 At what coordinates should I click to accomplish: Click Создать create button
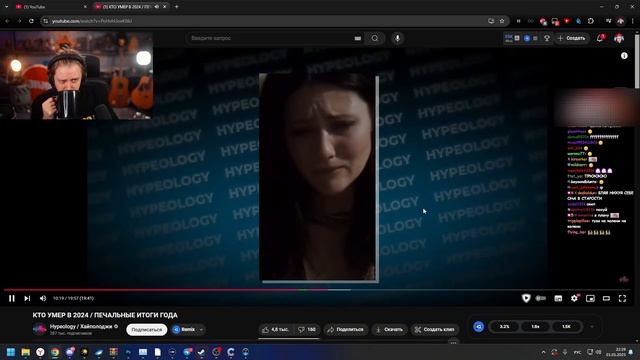point(571,38)
